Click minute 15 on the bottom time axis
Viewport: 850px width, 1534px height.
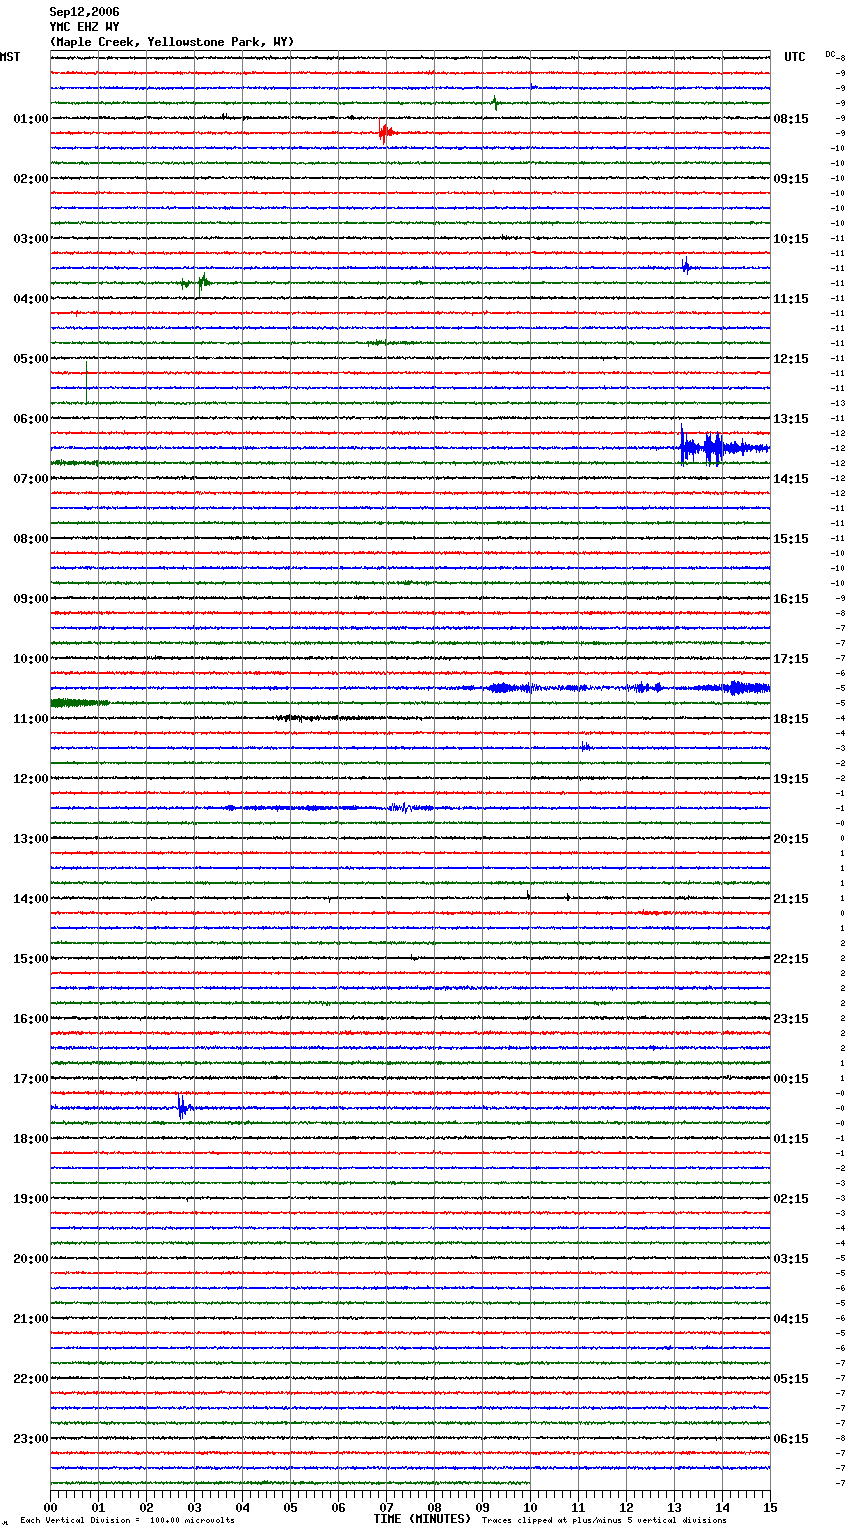coord(770,1508)
